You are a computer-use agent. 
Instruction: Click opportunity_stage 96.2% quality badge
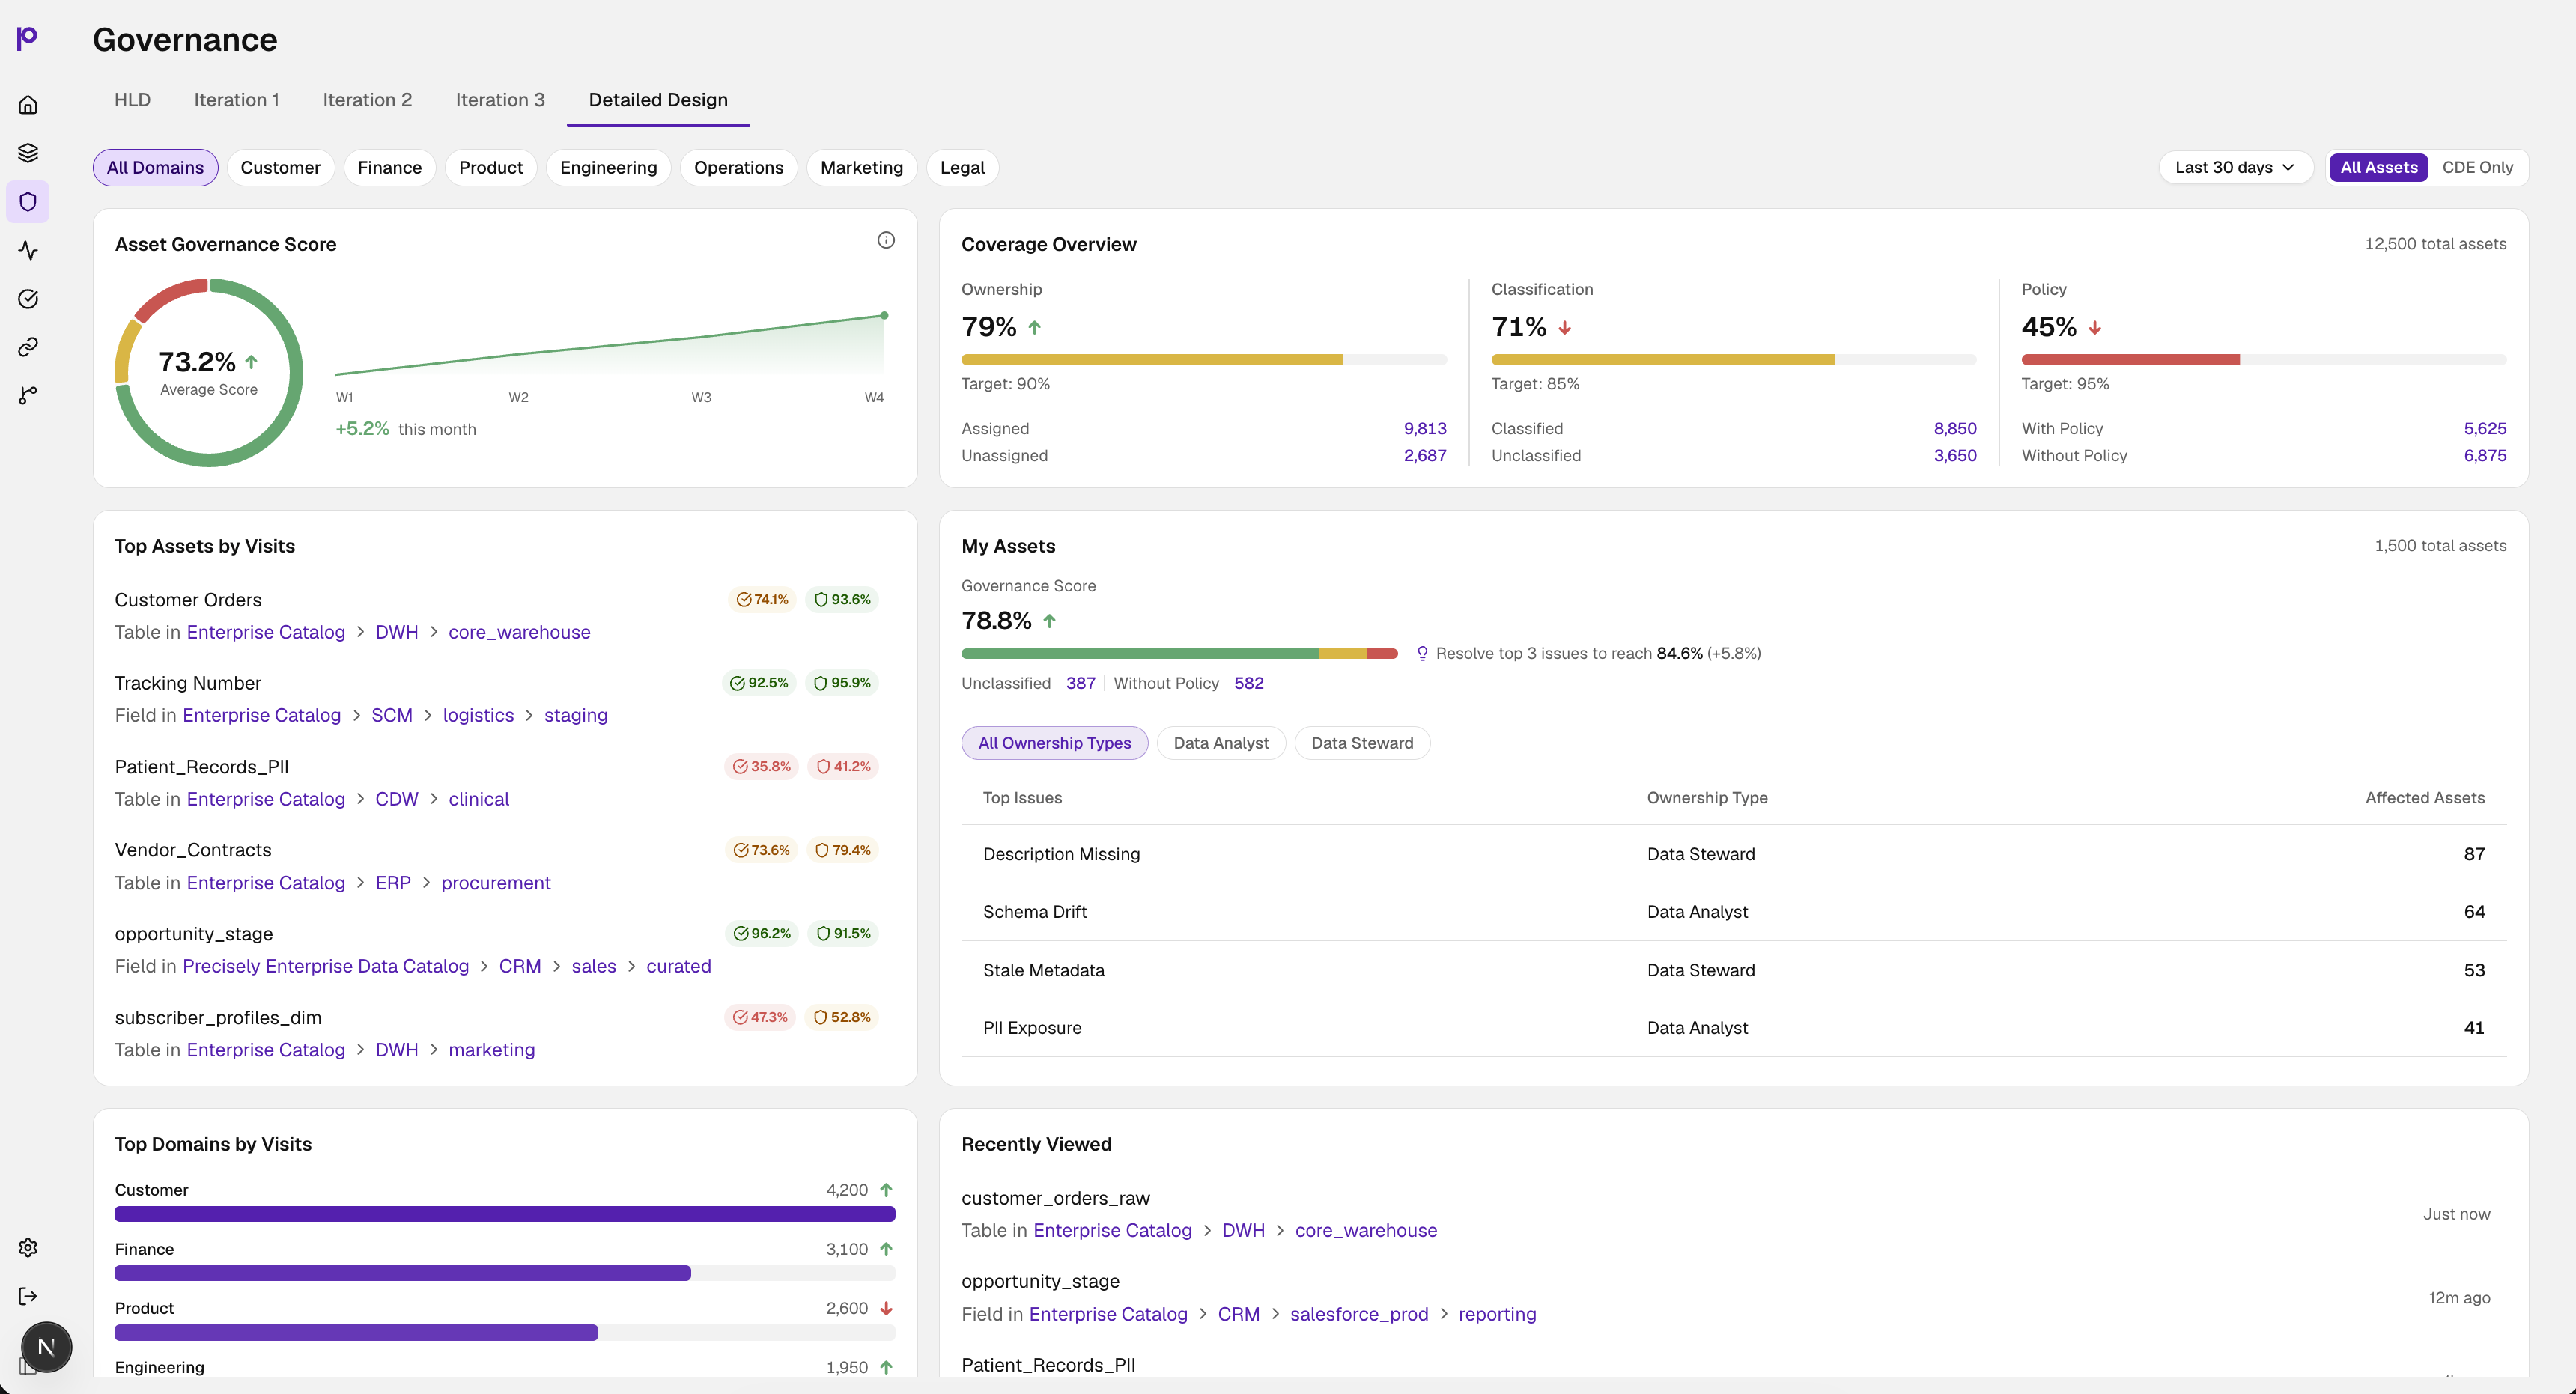761,934
